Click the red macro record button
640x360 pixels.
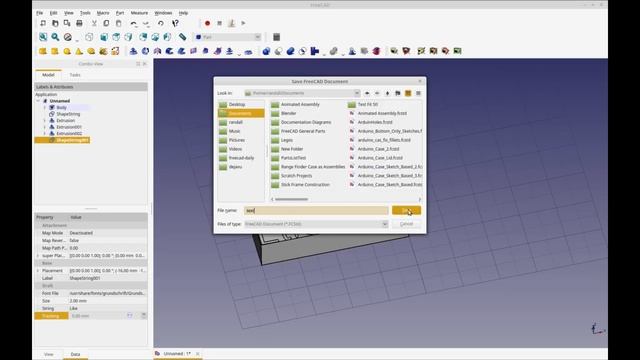click(x=207, y=23)
